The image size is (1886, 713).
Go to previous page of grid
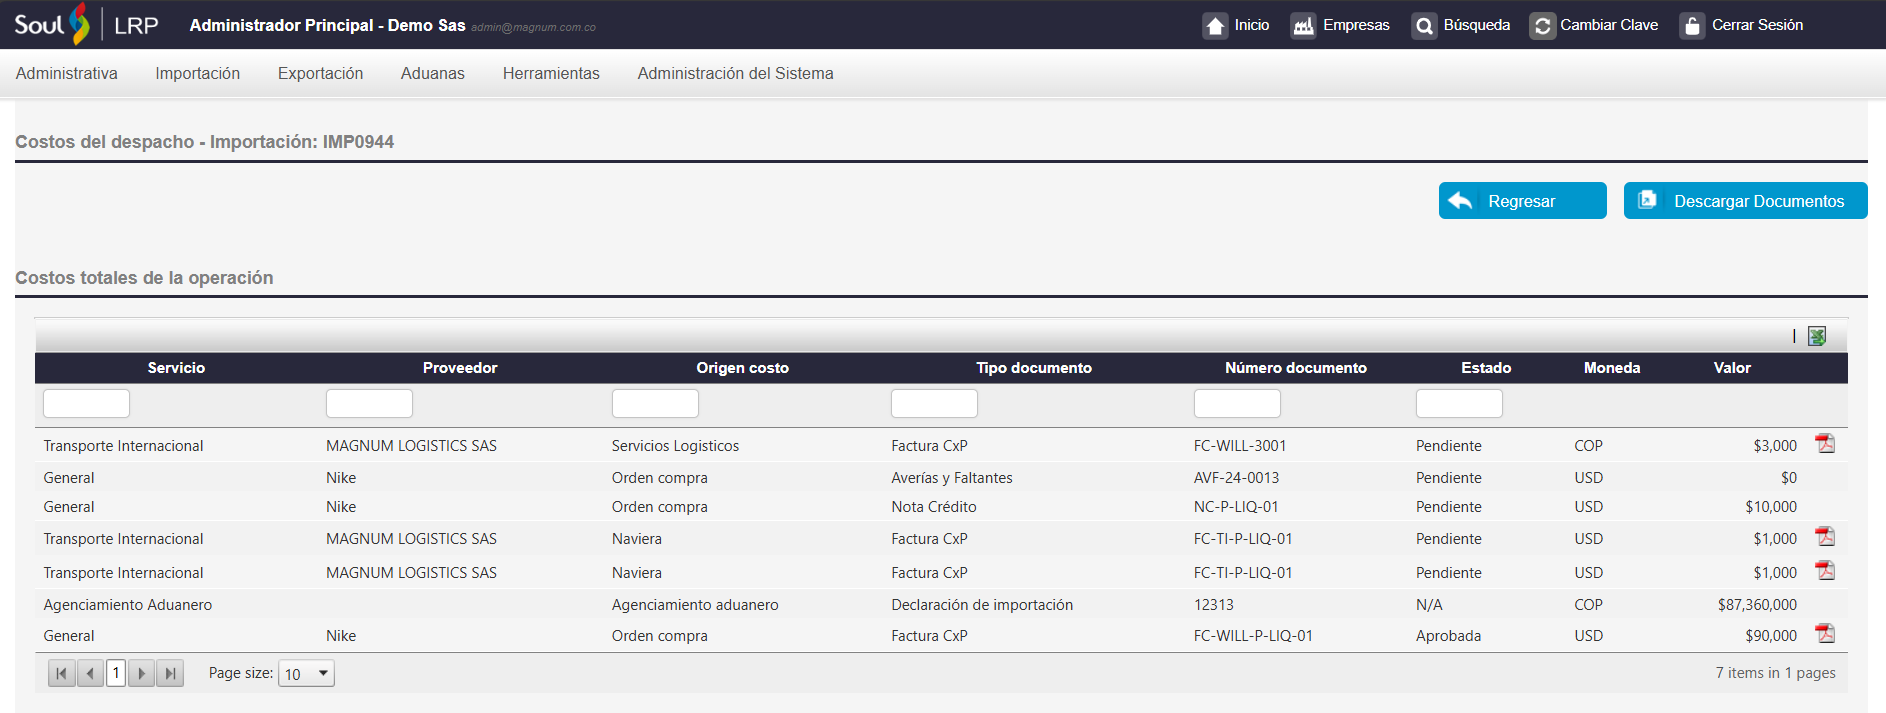coord(90,673)
